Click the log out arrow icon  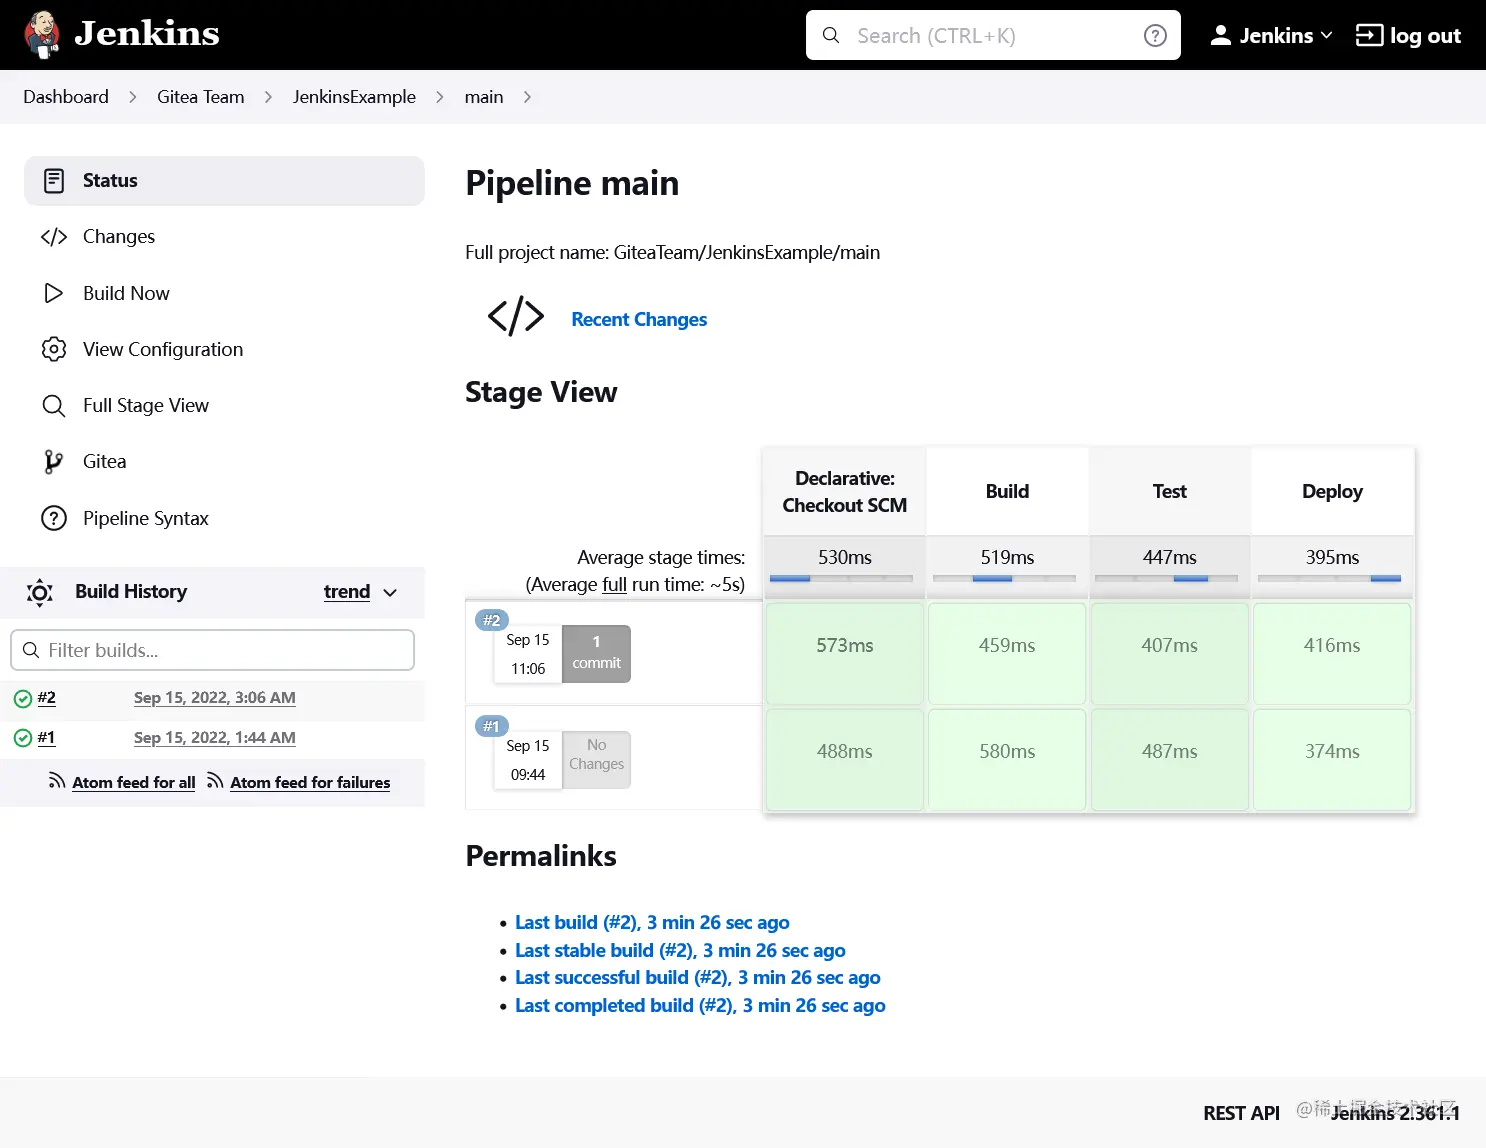tap(1368, 35)
